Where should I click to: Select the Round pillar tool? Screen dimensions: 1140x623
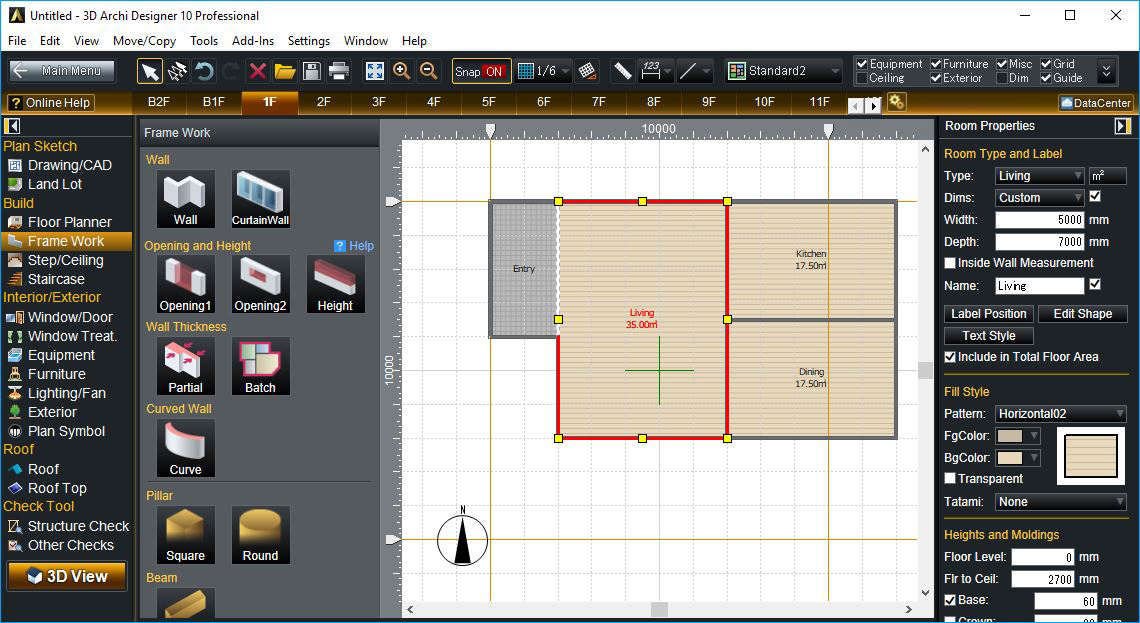(x=260, y=534)
